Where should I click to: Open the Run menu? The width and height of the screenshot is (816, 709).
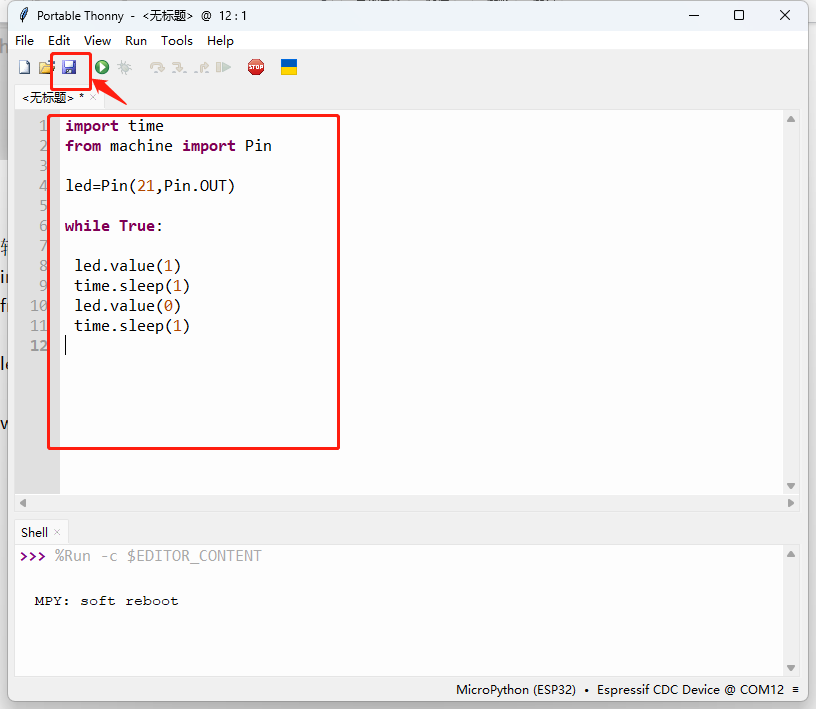point(136,41)
